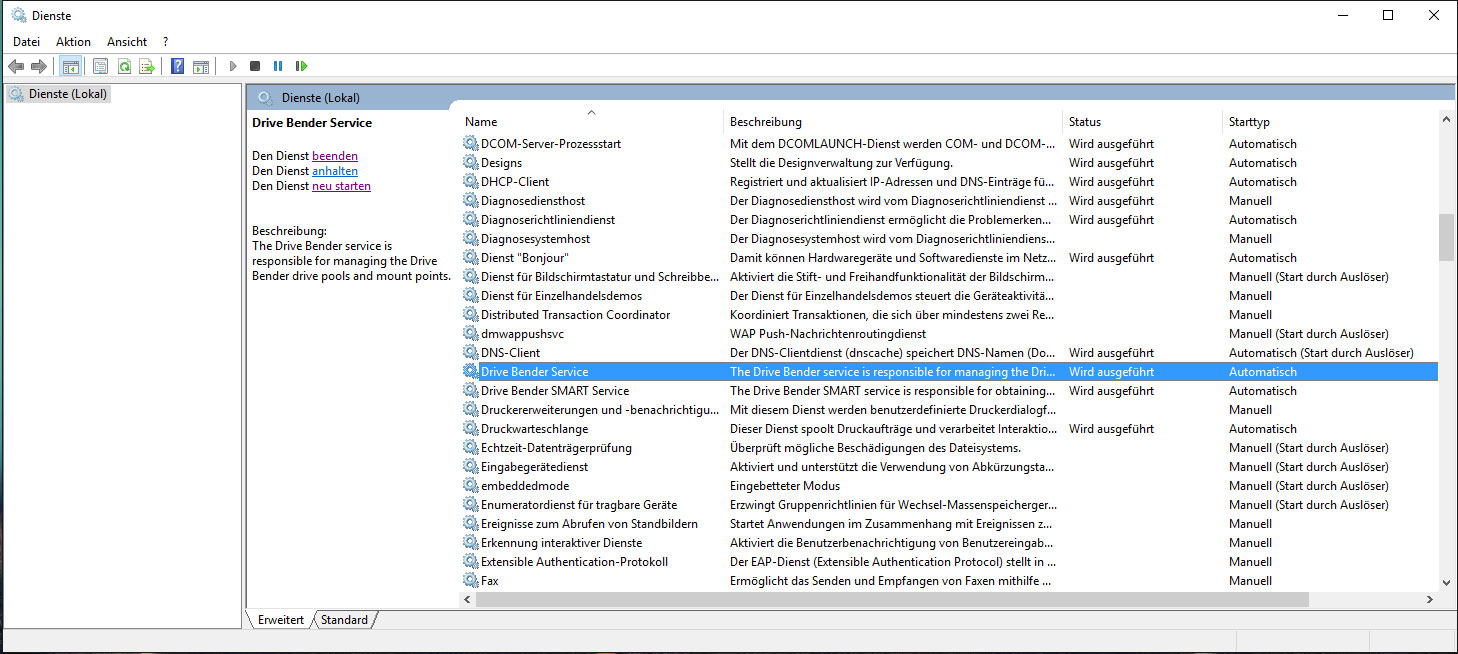Screen dimensions: 1458x654
Task: Click gear icon of DNS-Client row
Action: [471, 352]
